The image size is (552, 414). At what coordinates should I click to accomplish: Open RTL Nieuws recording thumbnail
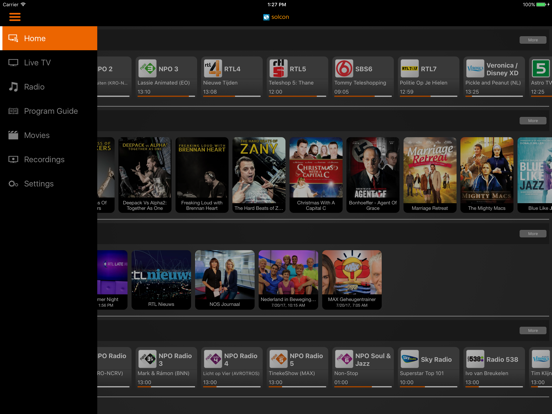[161, 280]
